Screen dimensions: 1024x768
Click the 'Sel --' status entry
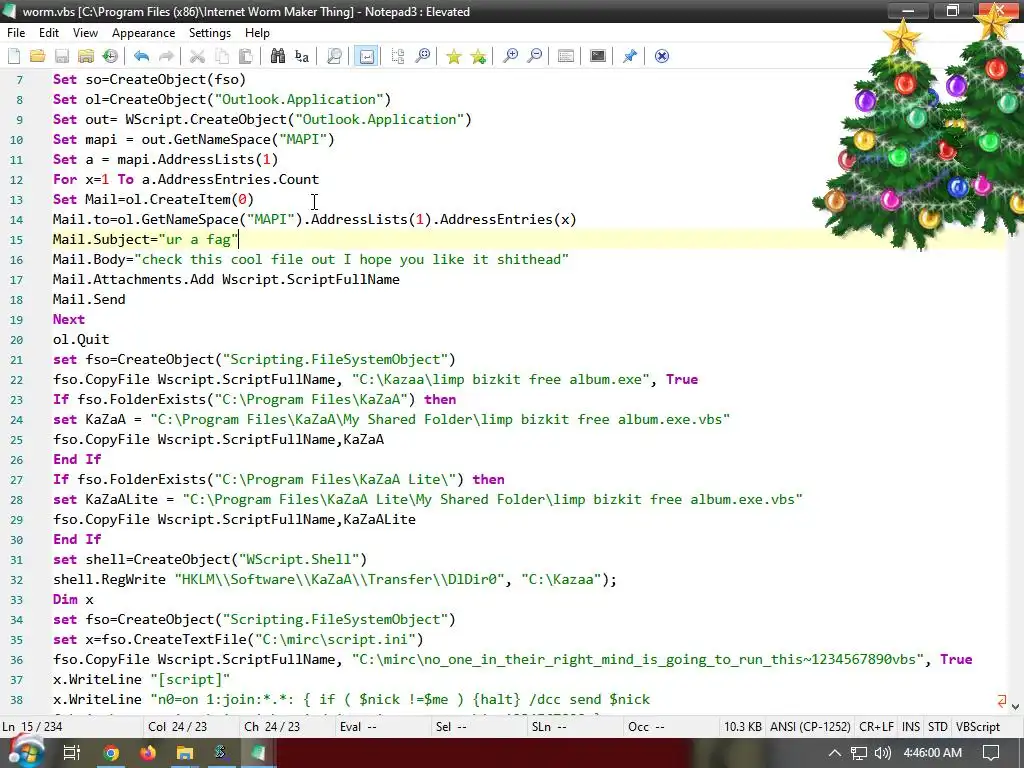pyautogui.click(x=451, y=727)
